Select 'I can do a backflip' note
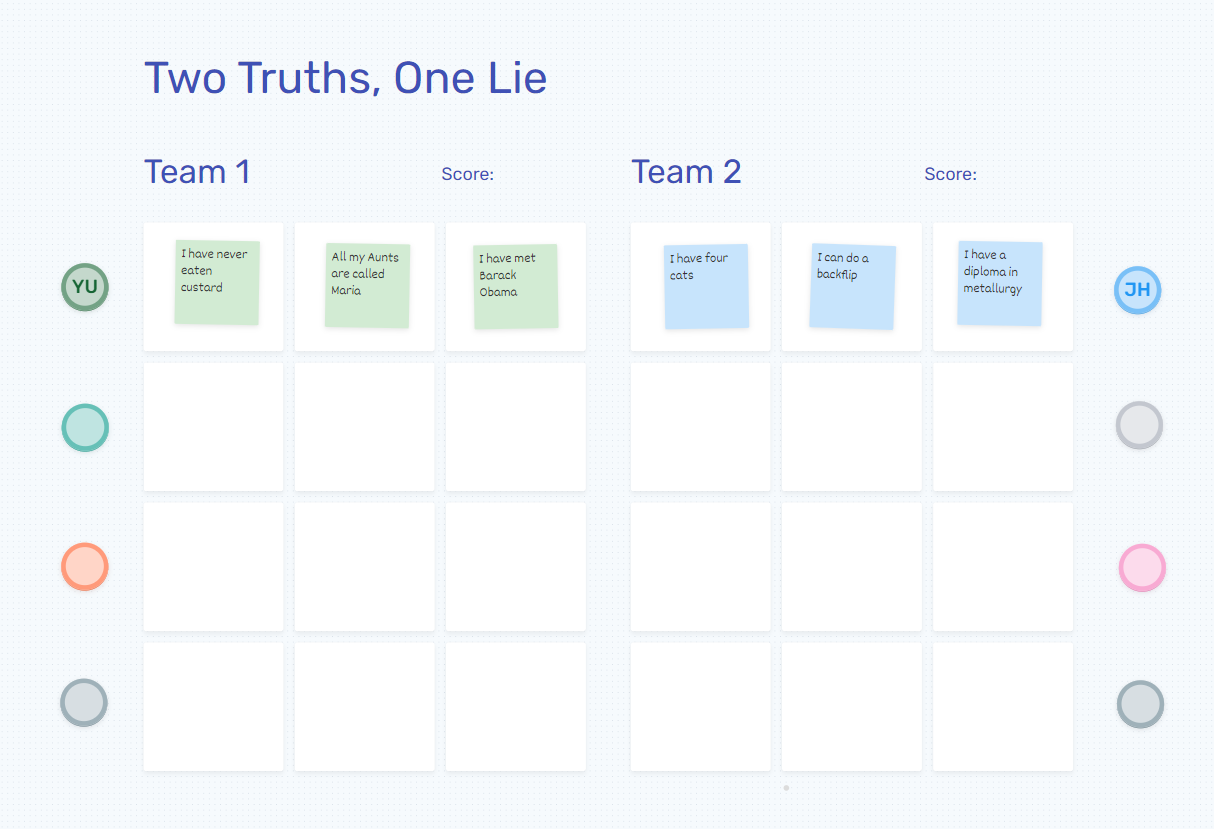 [x=853, y=287]
